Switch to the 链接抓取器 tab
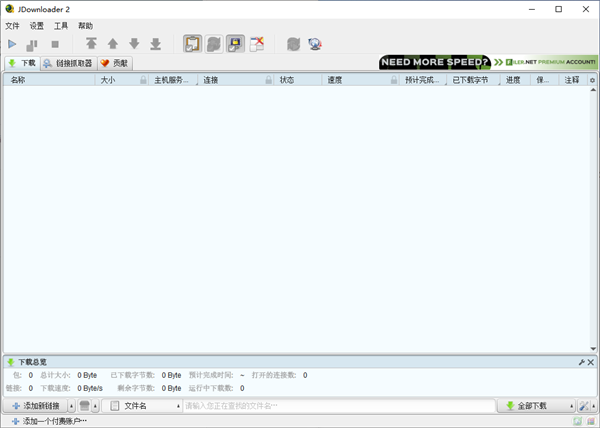 tap(68, 63)
